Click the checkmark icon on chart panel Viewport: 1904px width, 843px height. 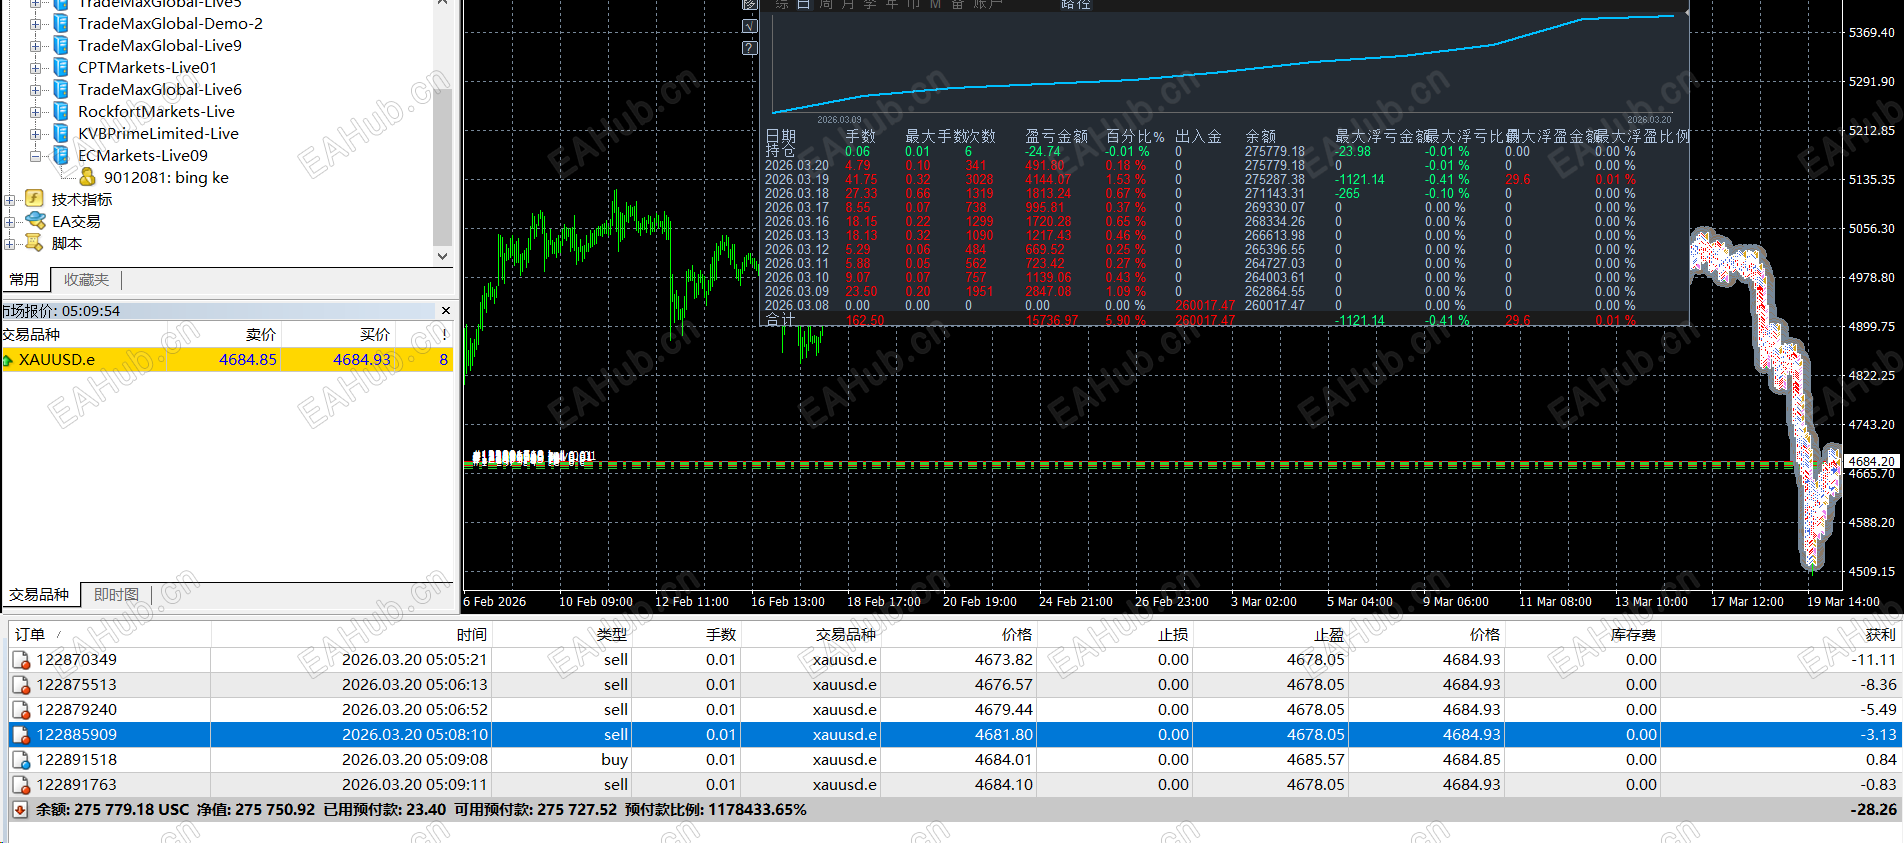[750, 26]
